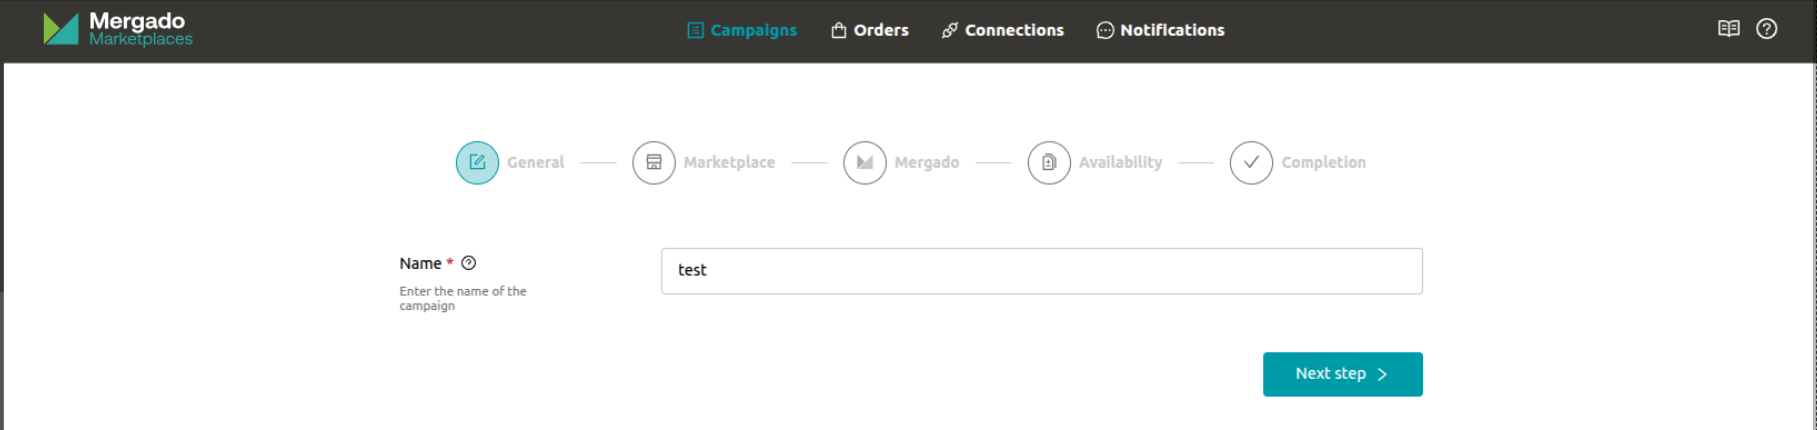Click the Notifications speech bubble icon
This screenshot has width=1817, height=430.
(x=1105, y=30)
